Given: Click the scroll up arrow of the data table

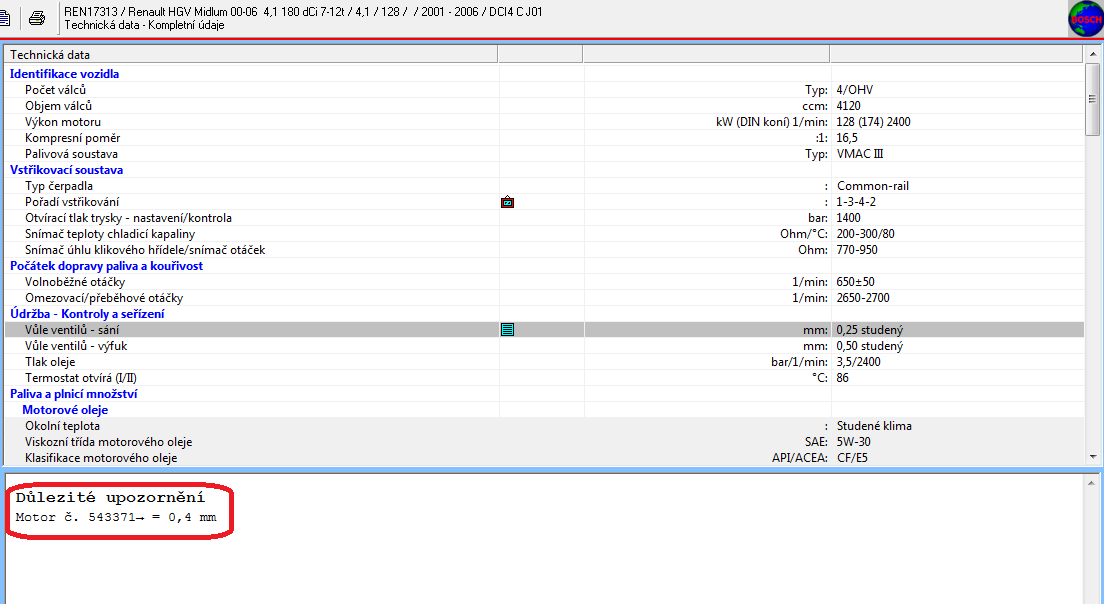Looking at the screenshot, I should pos(1093,54).
